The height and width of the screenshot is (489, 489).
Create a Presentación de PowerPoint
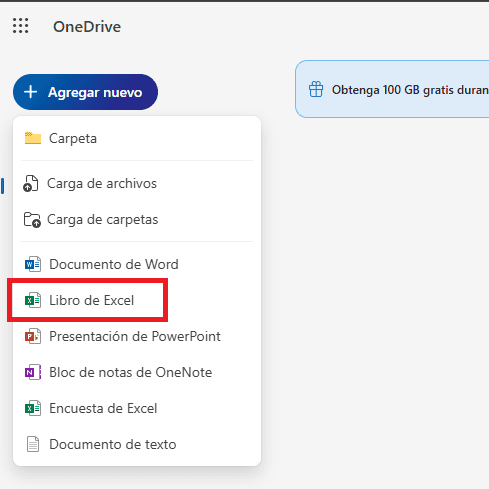click(x=137, y=336)
